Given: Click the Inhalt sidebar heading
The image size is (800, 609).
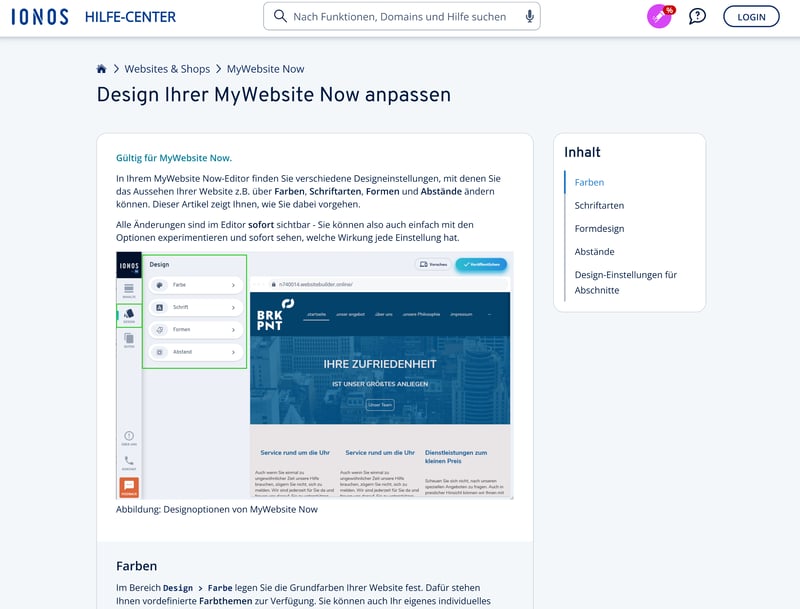Looking at the screenshot, I should pyautogui.click(x=582, y=152).
